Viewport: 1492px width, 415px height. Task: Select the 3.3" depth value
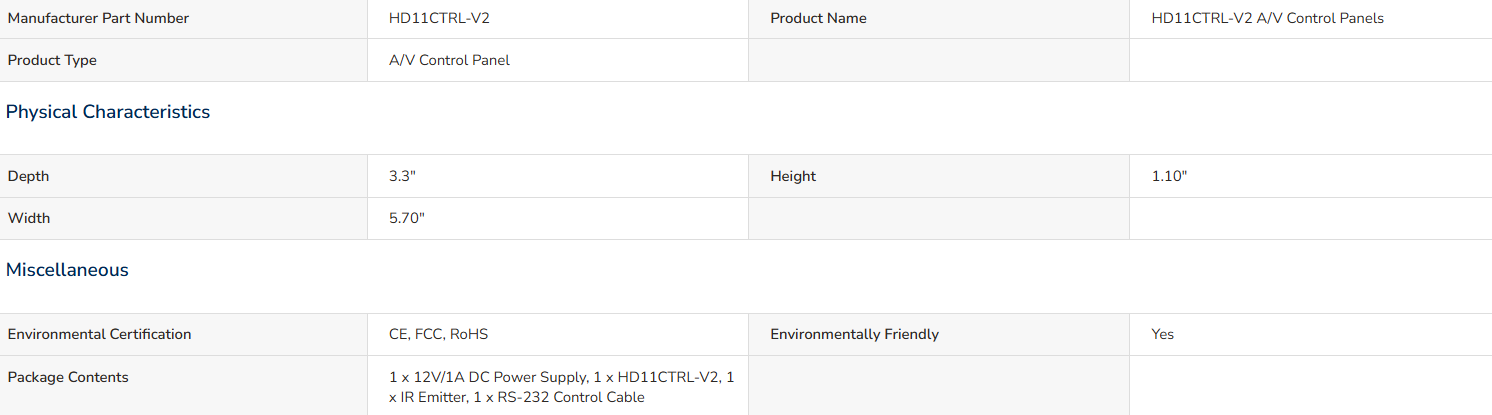click(402, 176)
